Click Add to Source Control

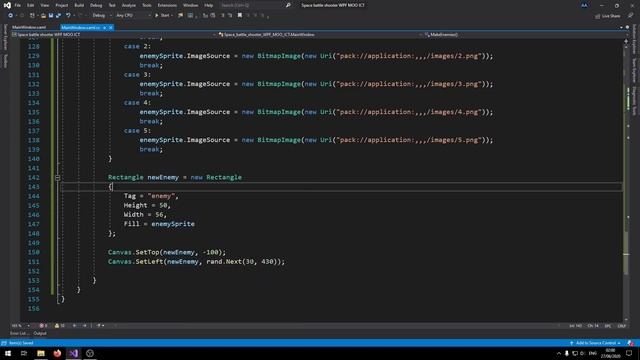coord(595,343)
